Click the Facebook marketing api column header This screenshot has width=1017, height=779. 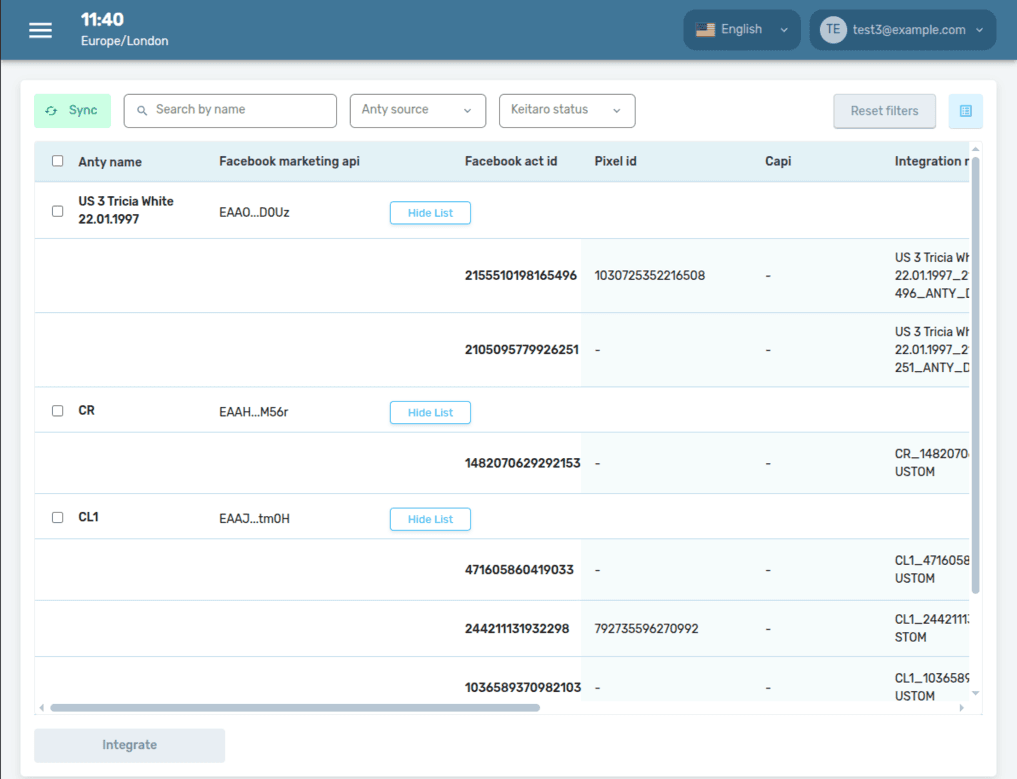coord(289,161)
